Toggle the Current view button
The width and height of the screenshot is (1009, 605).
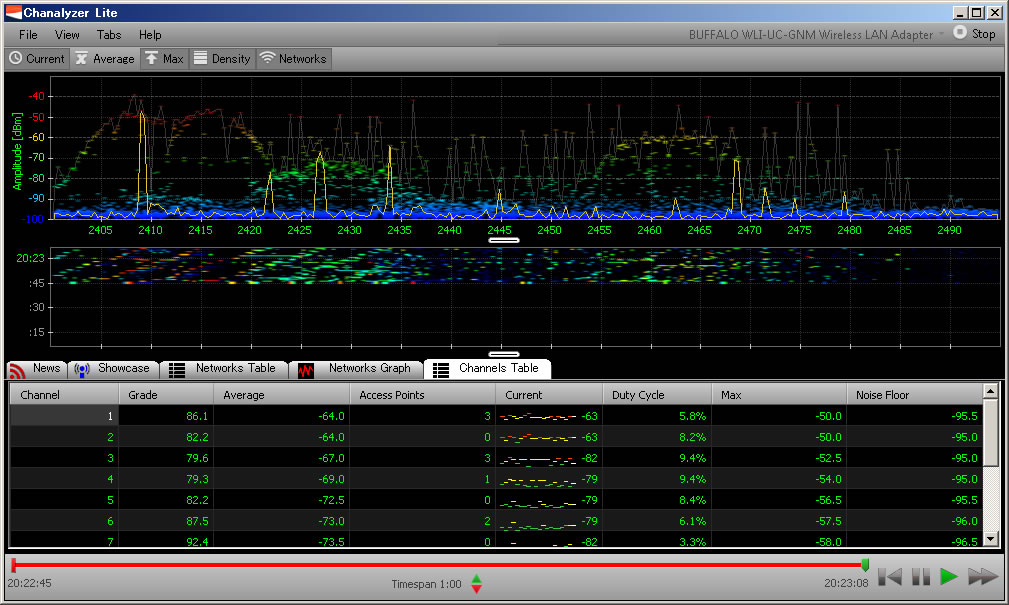(37, 59)
